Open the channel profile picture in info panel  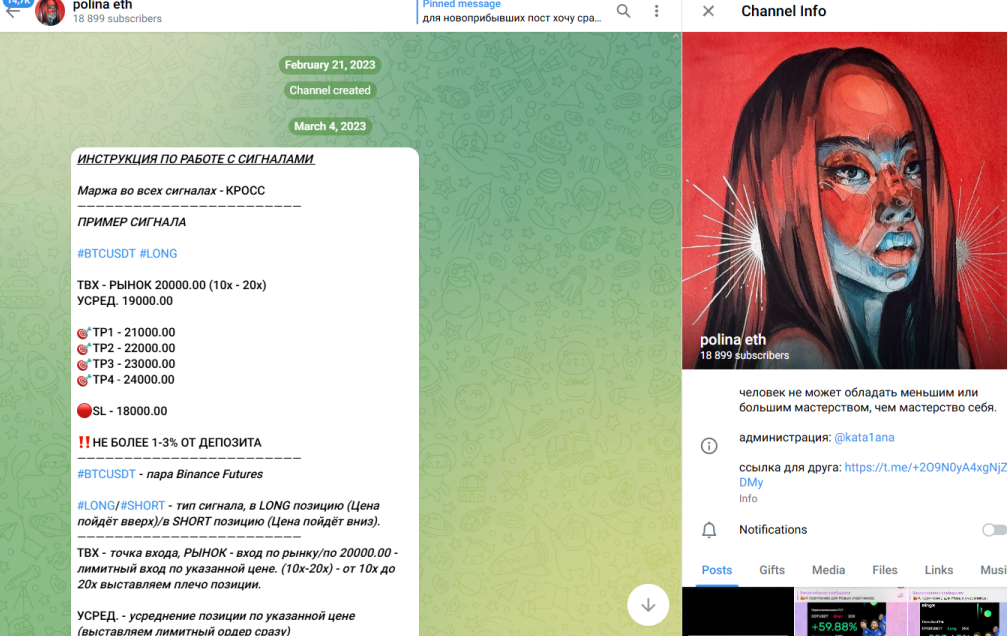pyautogui.click(x=845, y=200)
